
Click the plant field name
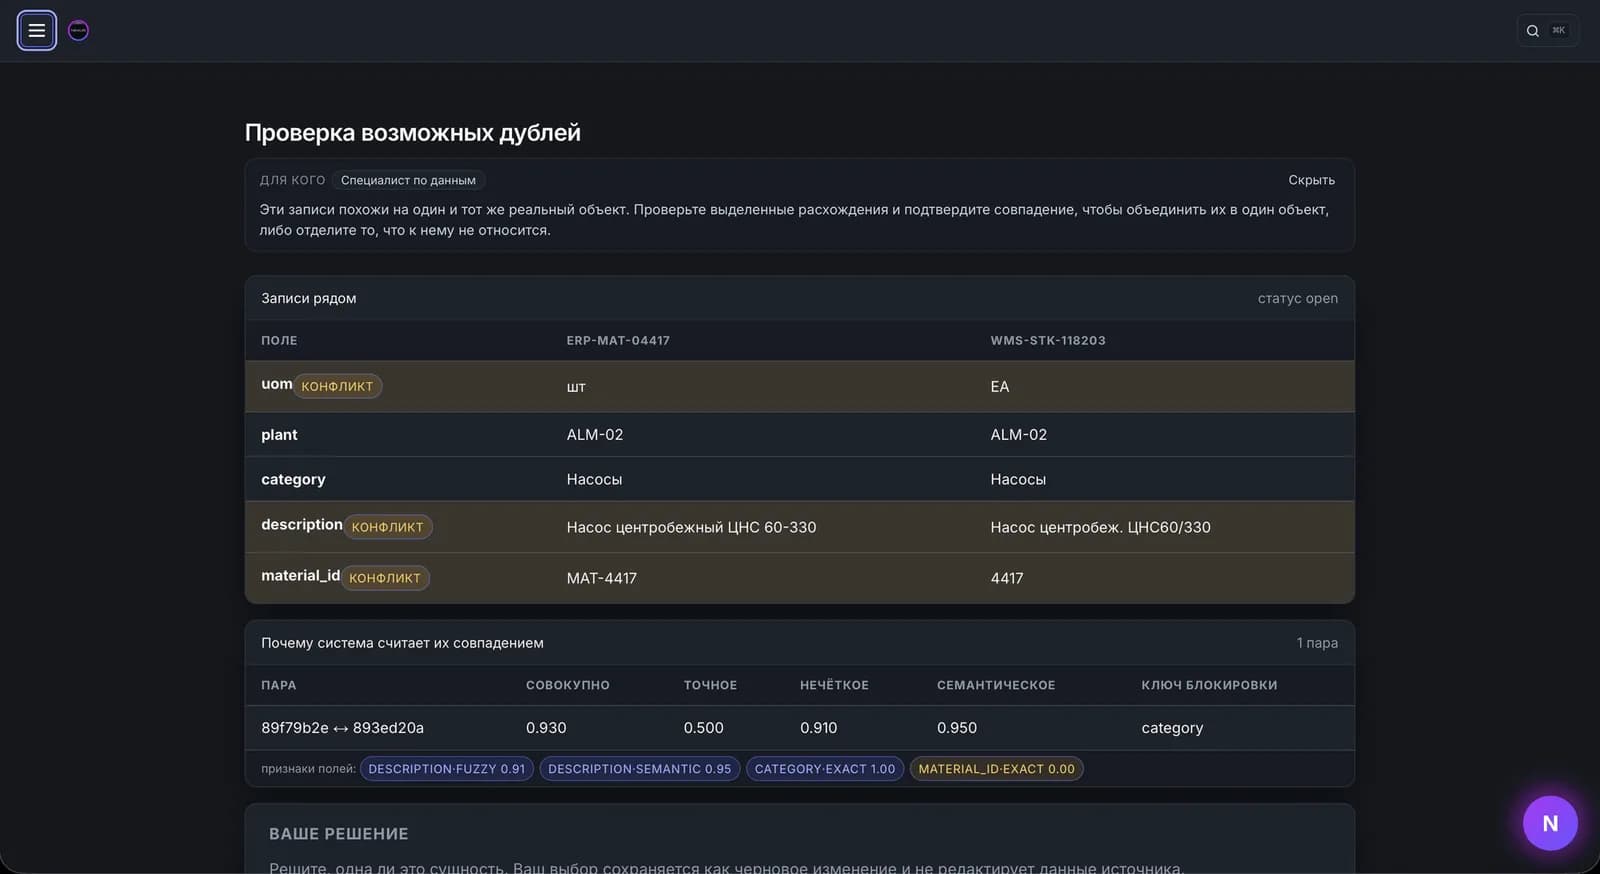279,435
